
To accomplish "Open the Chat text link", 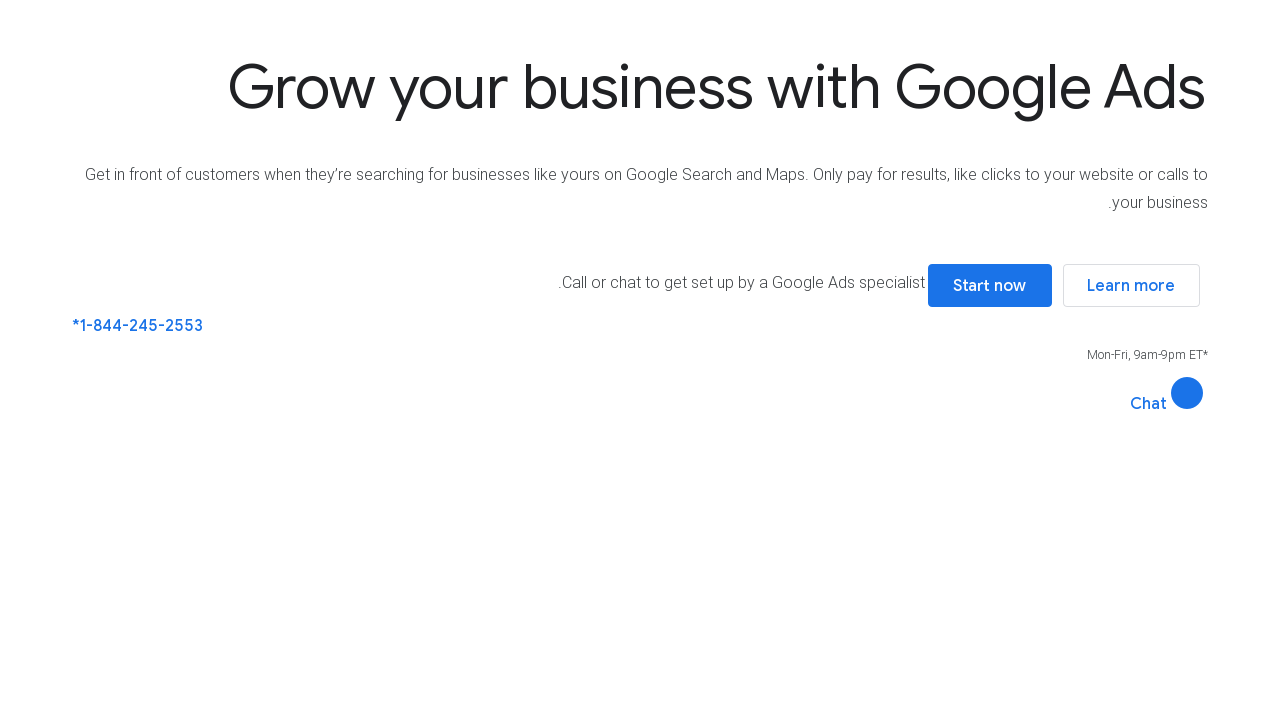I will [1148, 403].
